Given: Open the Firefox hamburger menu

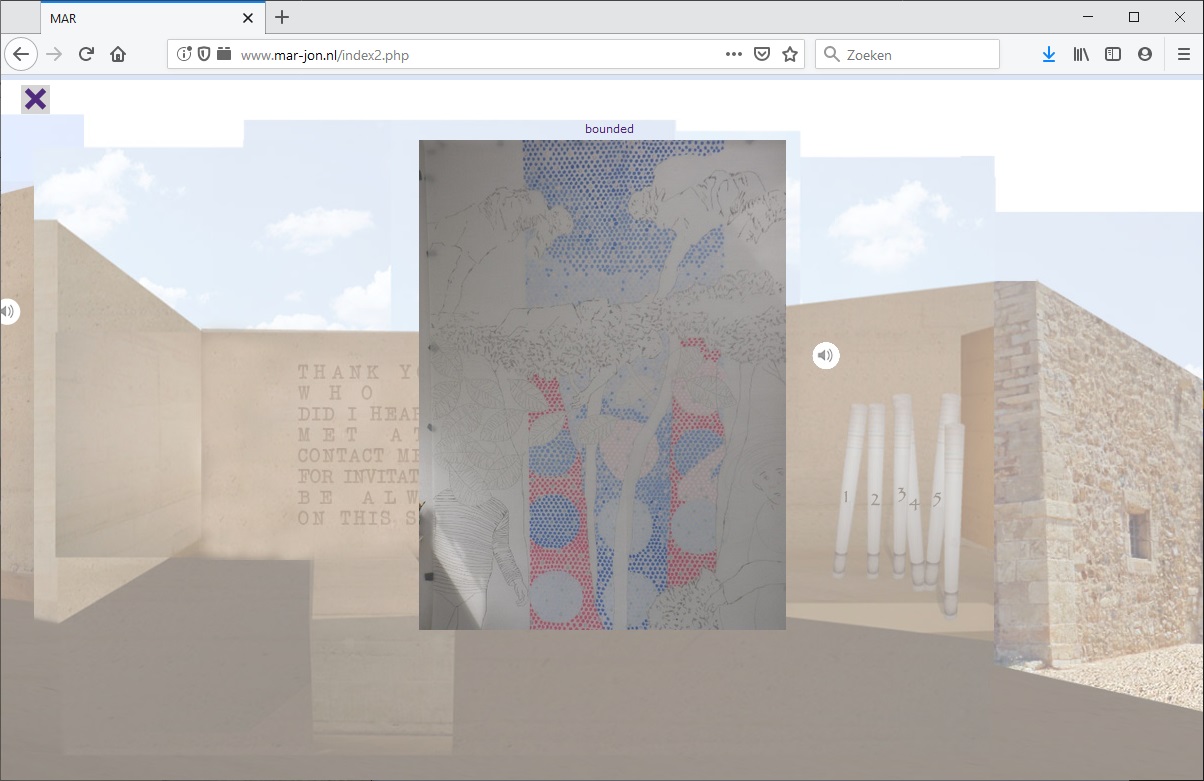Looking at the screenshot, I should [1184, 55].
